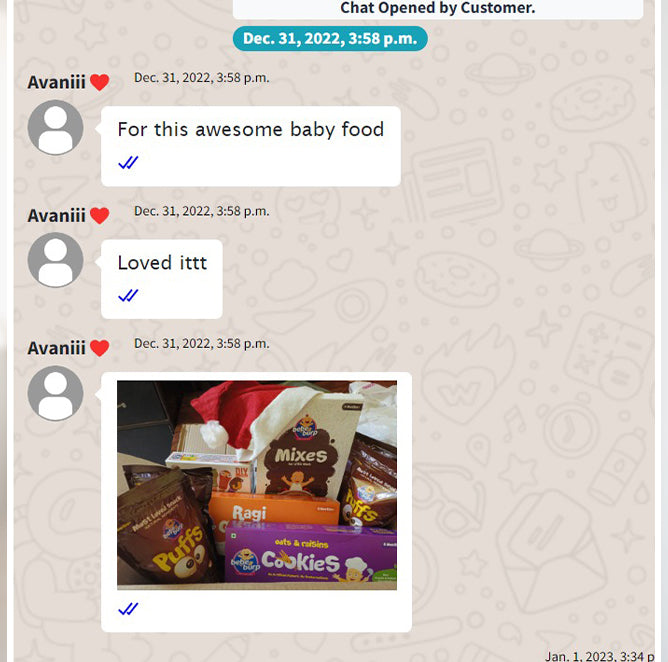Click the avatar beside the product photo message
Image resolution: width=668 pixels, height=662 pixels.
click(55, 393)
